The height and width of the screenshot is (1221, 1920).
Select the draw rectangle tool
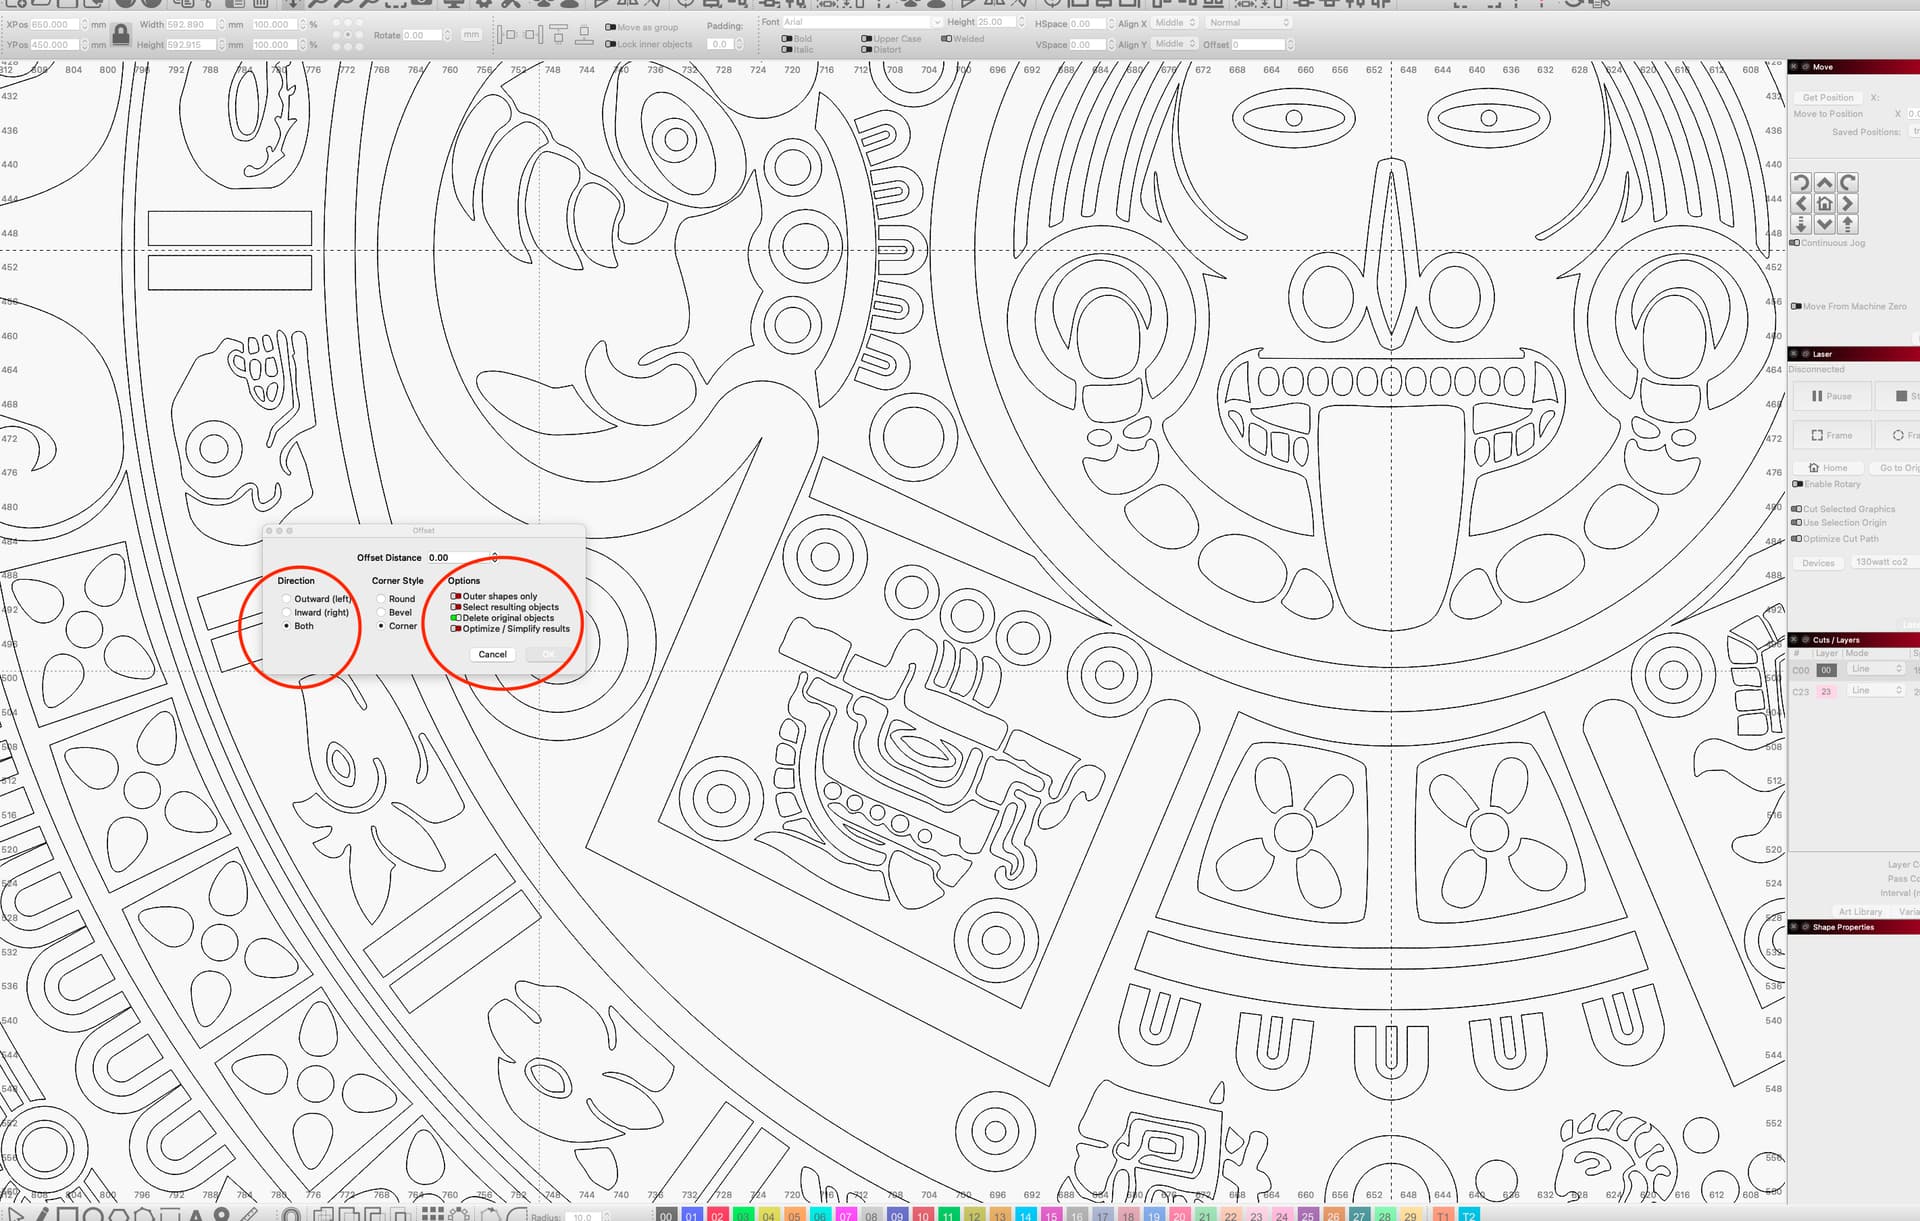[67, 1214]
